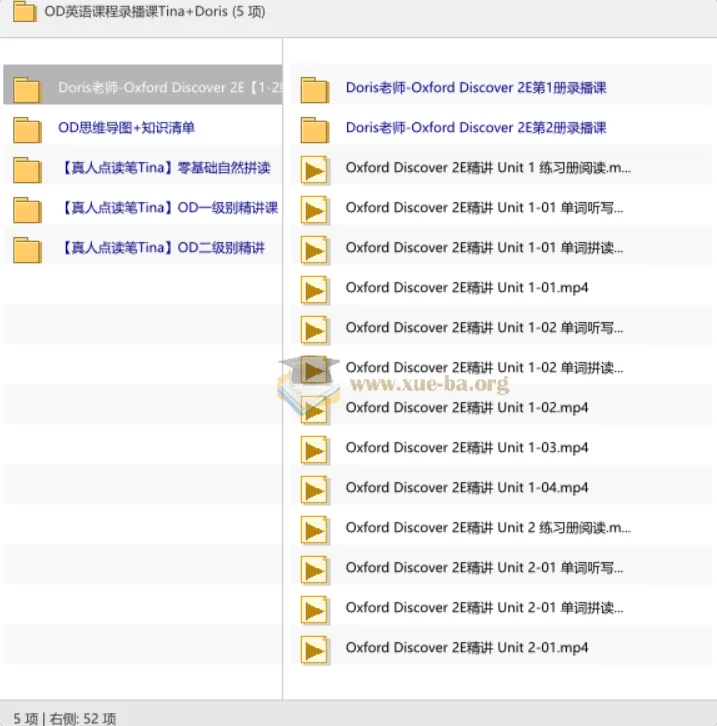Image resolution: width=717 pixels, height=726 pixels.
Task: Click video icon of Unit 1-02.mp4
Action: point(315,410)
